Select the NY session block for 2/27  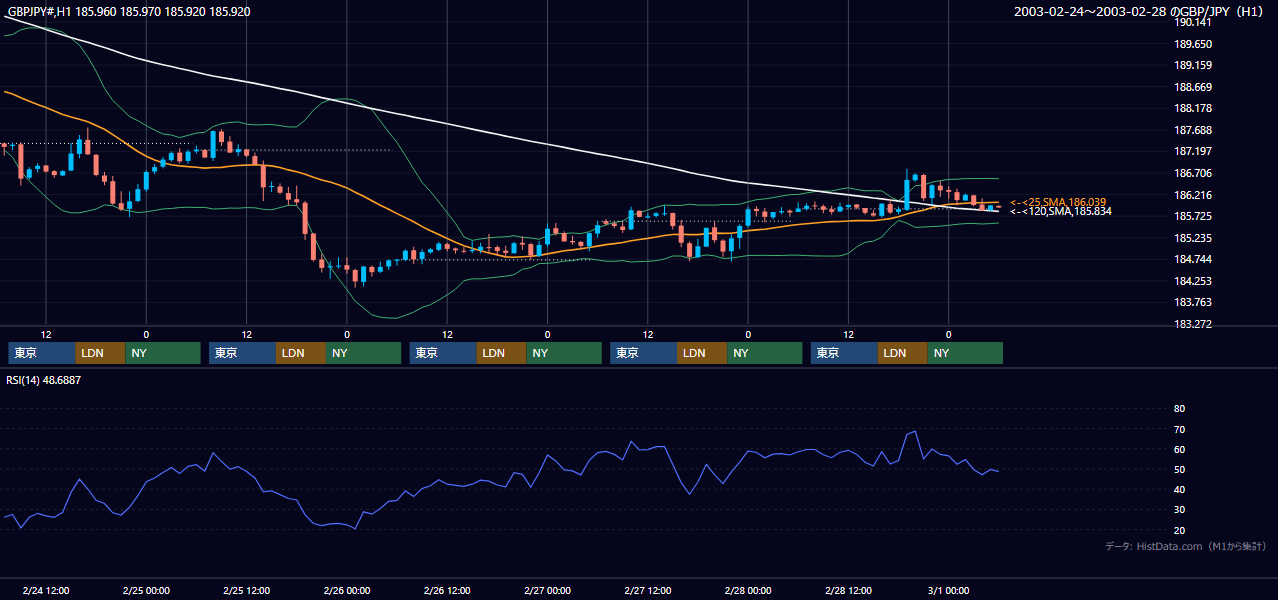tap(765, 353)
